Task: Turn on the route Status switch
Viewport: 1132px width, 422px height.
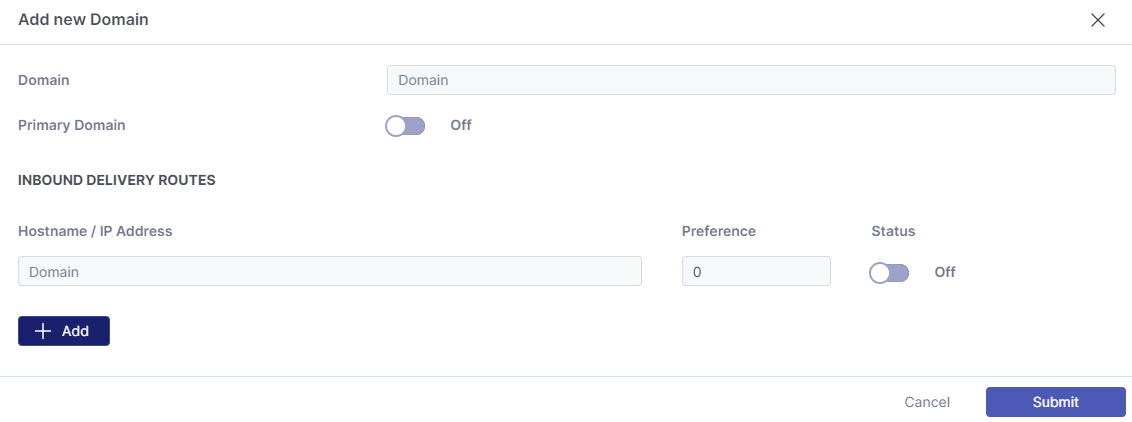Action: click(889, 272)
